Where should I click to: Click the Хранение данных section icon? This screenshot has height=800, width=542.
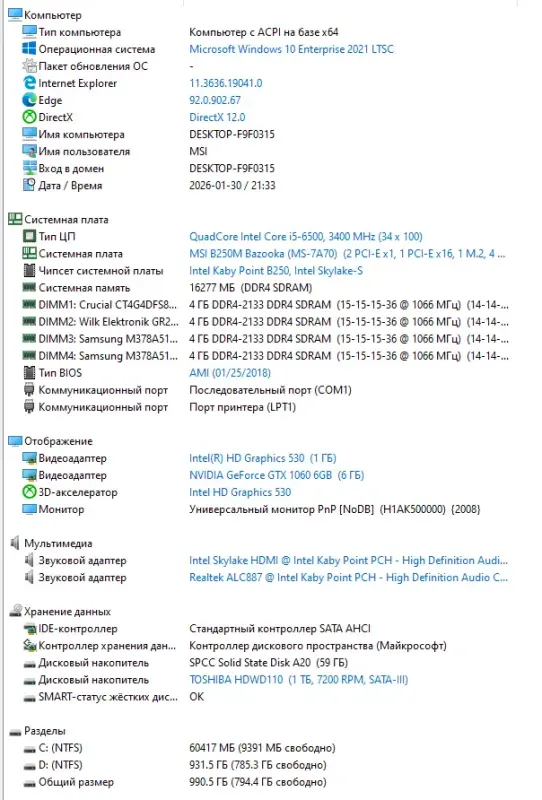[15, 611]
